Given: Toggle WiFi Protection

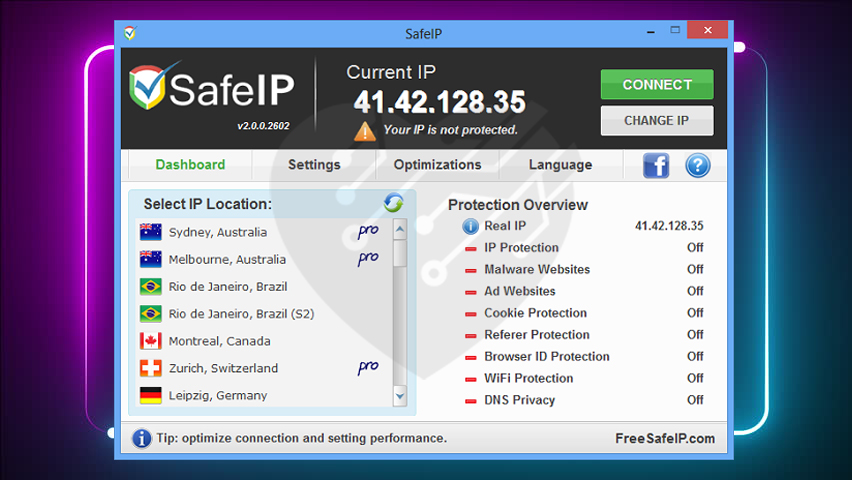Looking at the screenshot, I should (x=584, y=378).
